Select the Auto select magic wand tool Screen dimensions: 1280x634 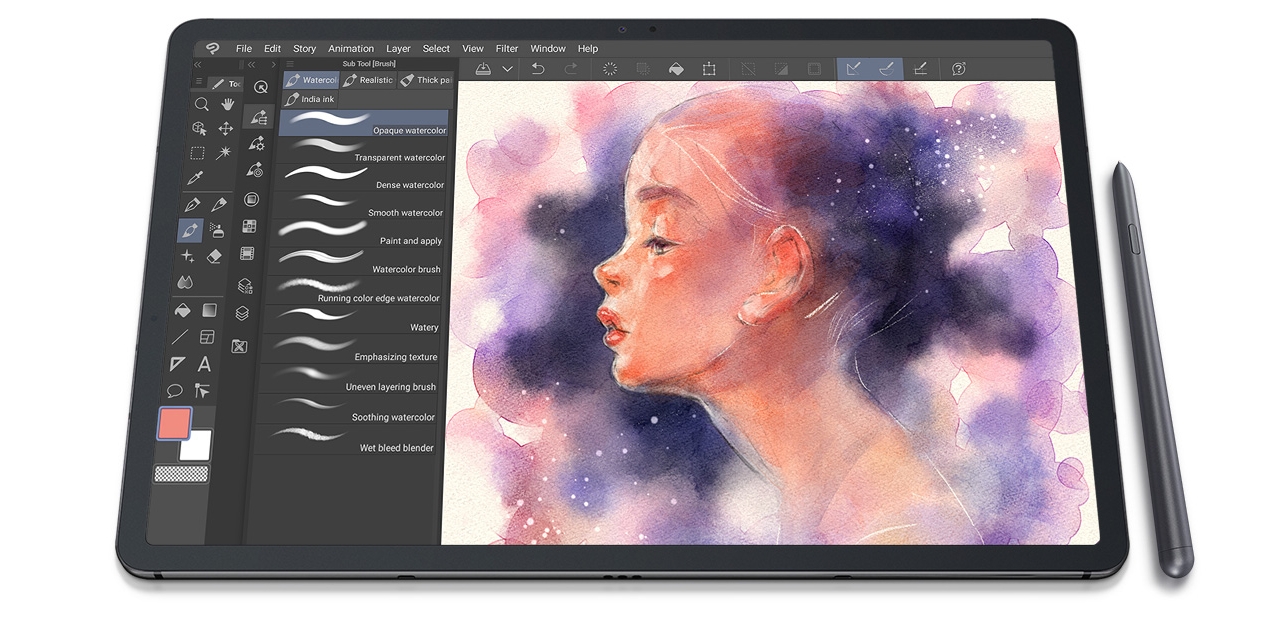click(x=224, y=152)
